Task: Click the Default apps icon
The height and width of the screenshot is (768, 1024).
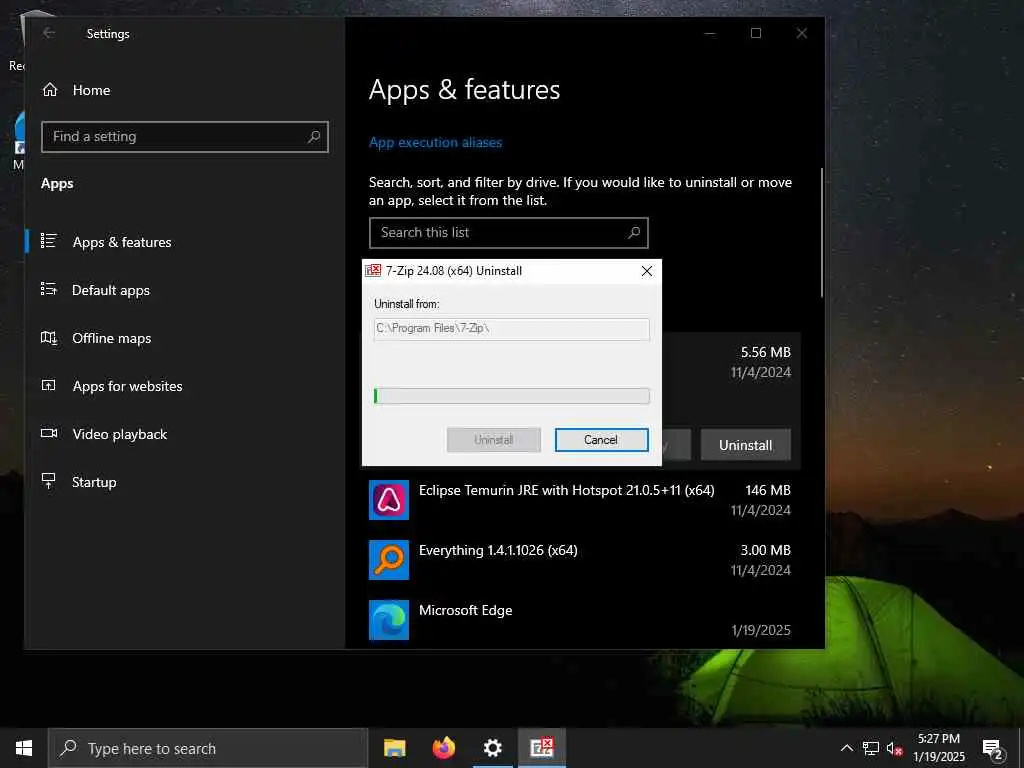Action: click(x=49, y=289)
